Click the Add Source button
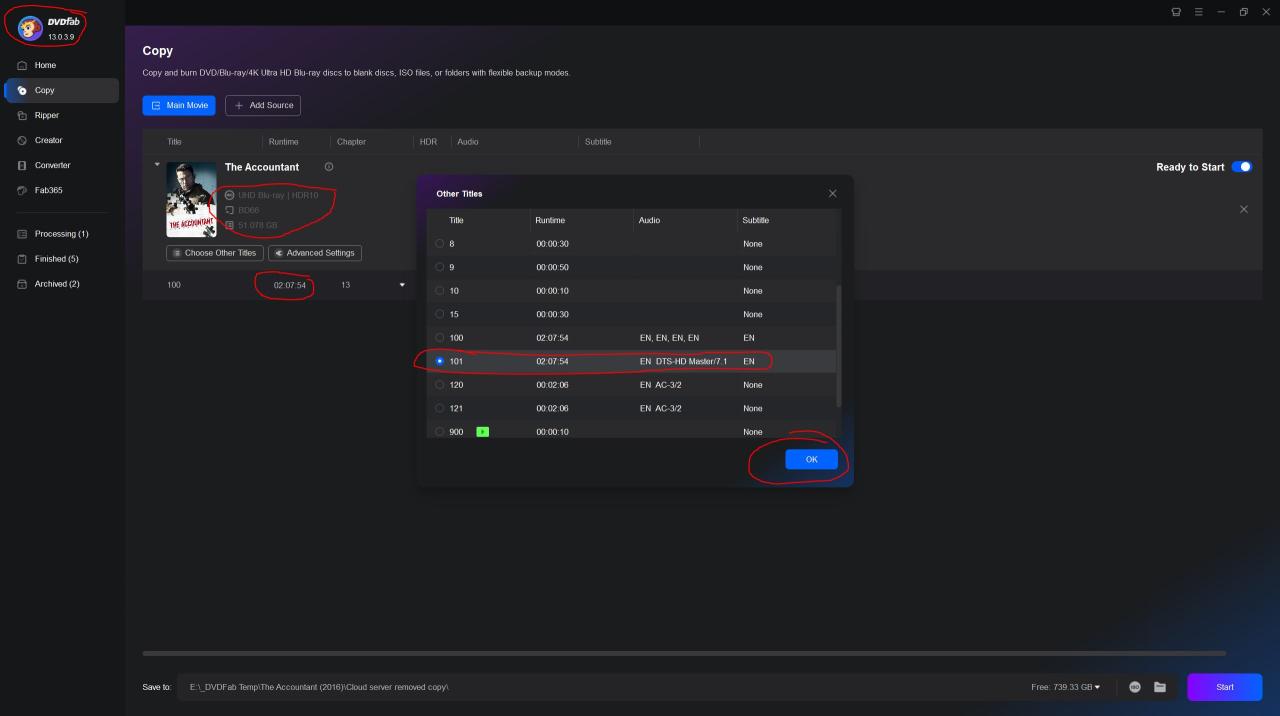The width and height of the screenshot is (1280, 716). 263,105
